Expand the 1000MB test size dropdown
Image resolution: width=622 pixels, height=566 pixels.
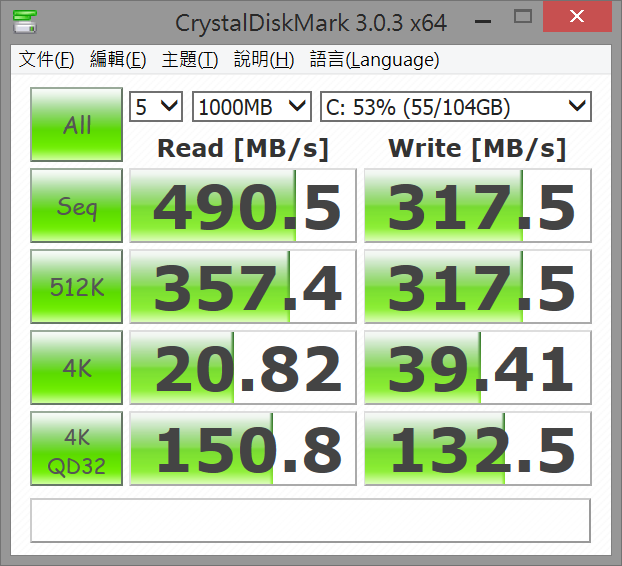252,107
